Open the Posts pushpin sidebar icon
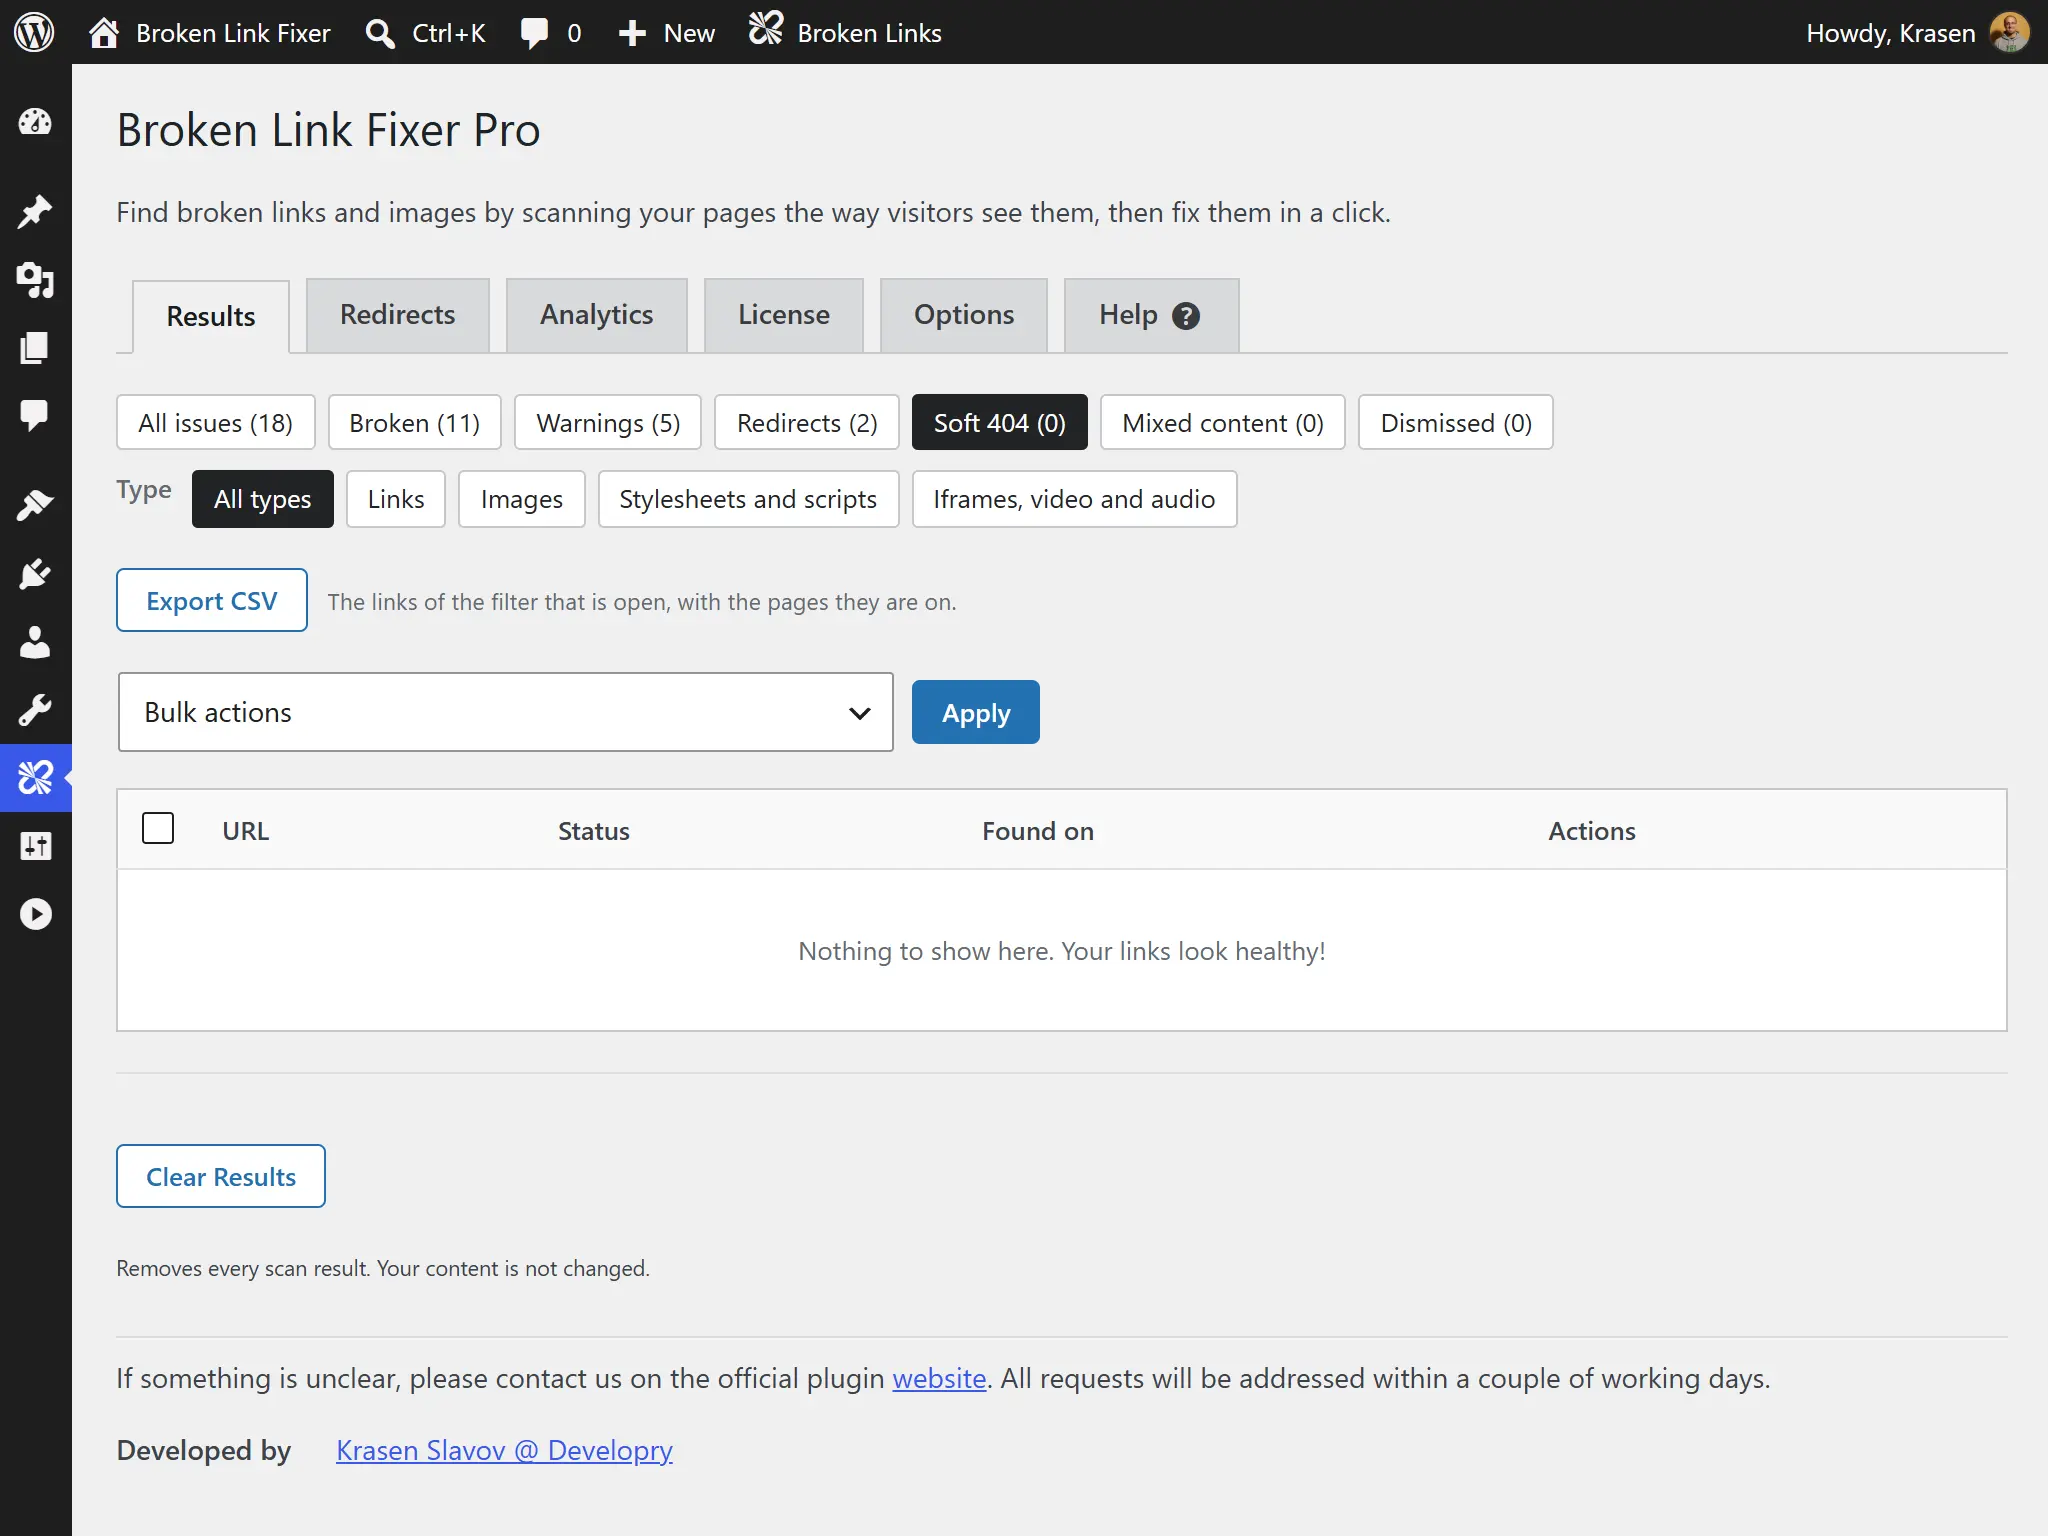The width and height of the screenshot is (2048, 1536). (x=35, y=212)
